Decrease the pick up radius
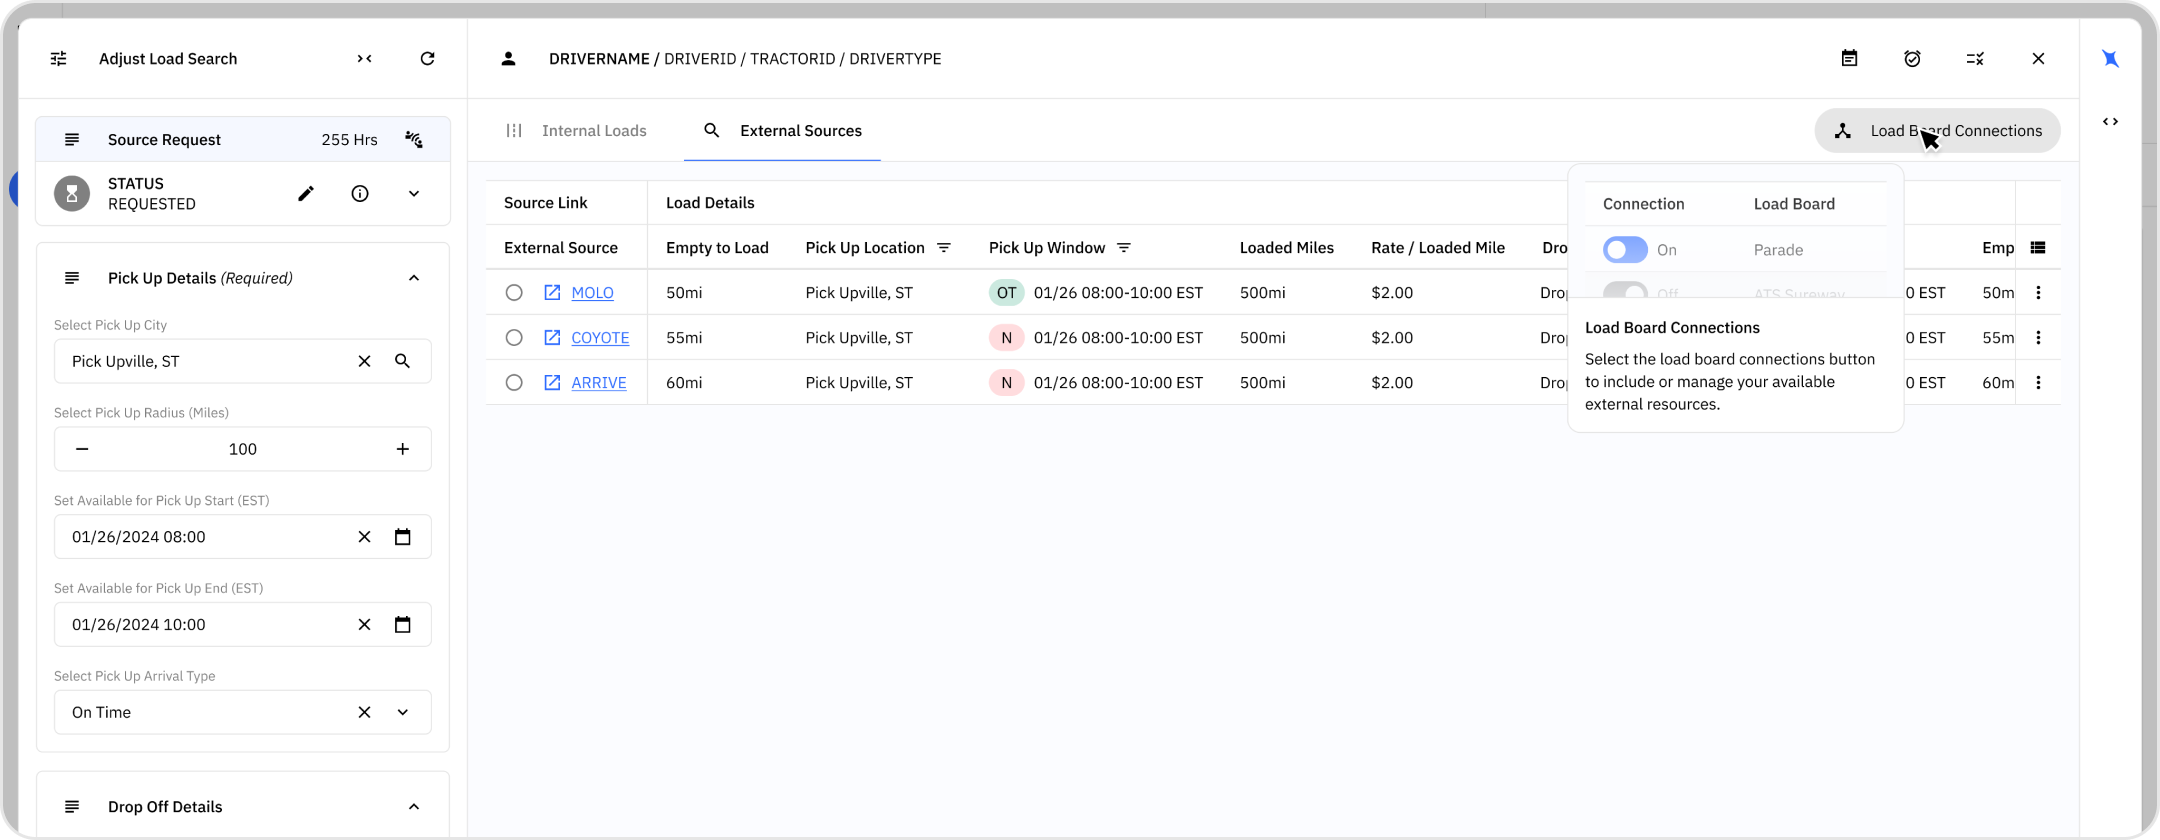This screenshot has height=840, width=2160. click(x=82, y=449)
